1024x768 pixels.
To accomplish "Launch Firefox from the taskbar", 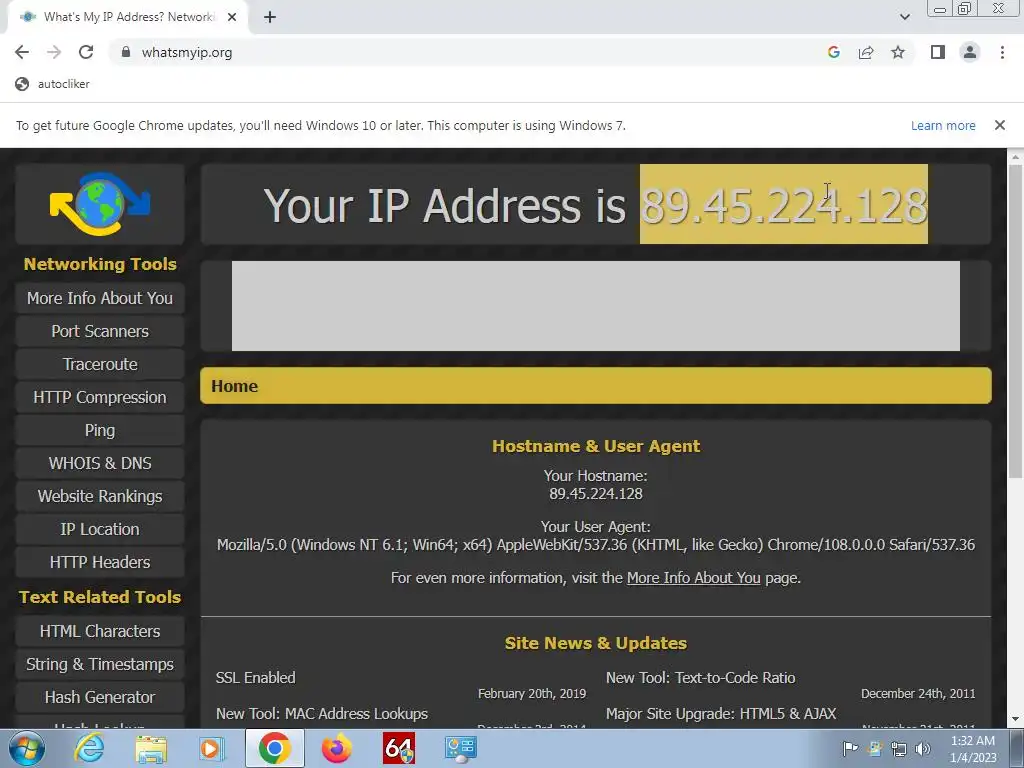I will click(x=336, y=748).
